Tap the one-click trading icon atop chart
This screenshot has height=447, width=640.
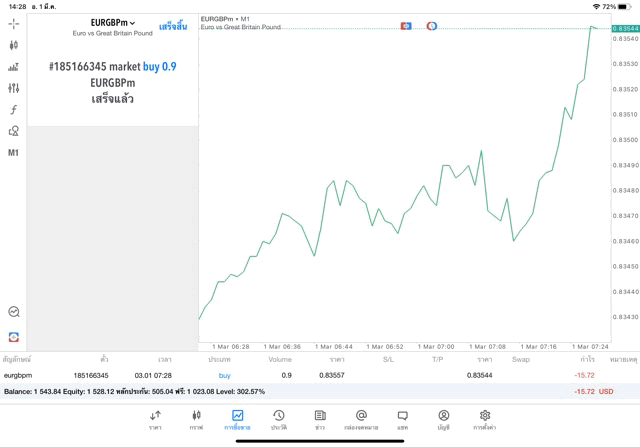406,25
